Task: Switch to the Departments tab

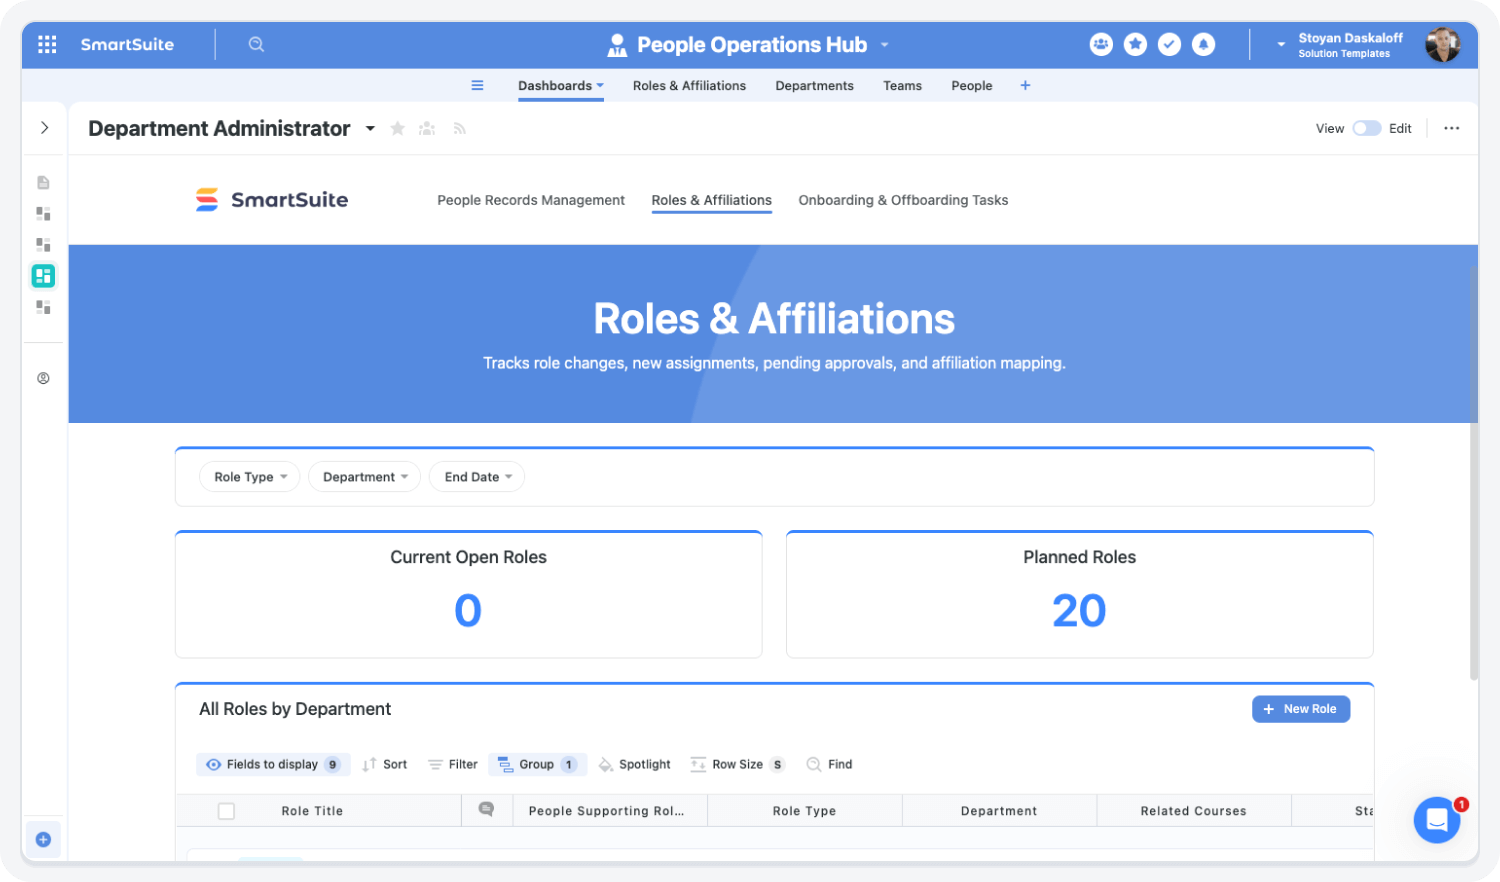Action: click(x=814, y=85)
